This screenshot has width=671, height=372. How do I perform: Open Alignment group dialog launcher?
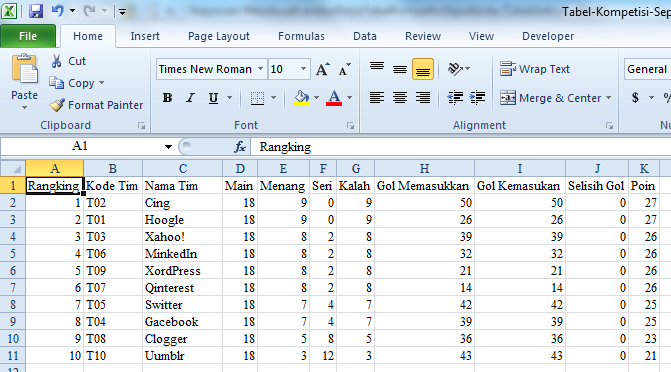tap(609, 125)
